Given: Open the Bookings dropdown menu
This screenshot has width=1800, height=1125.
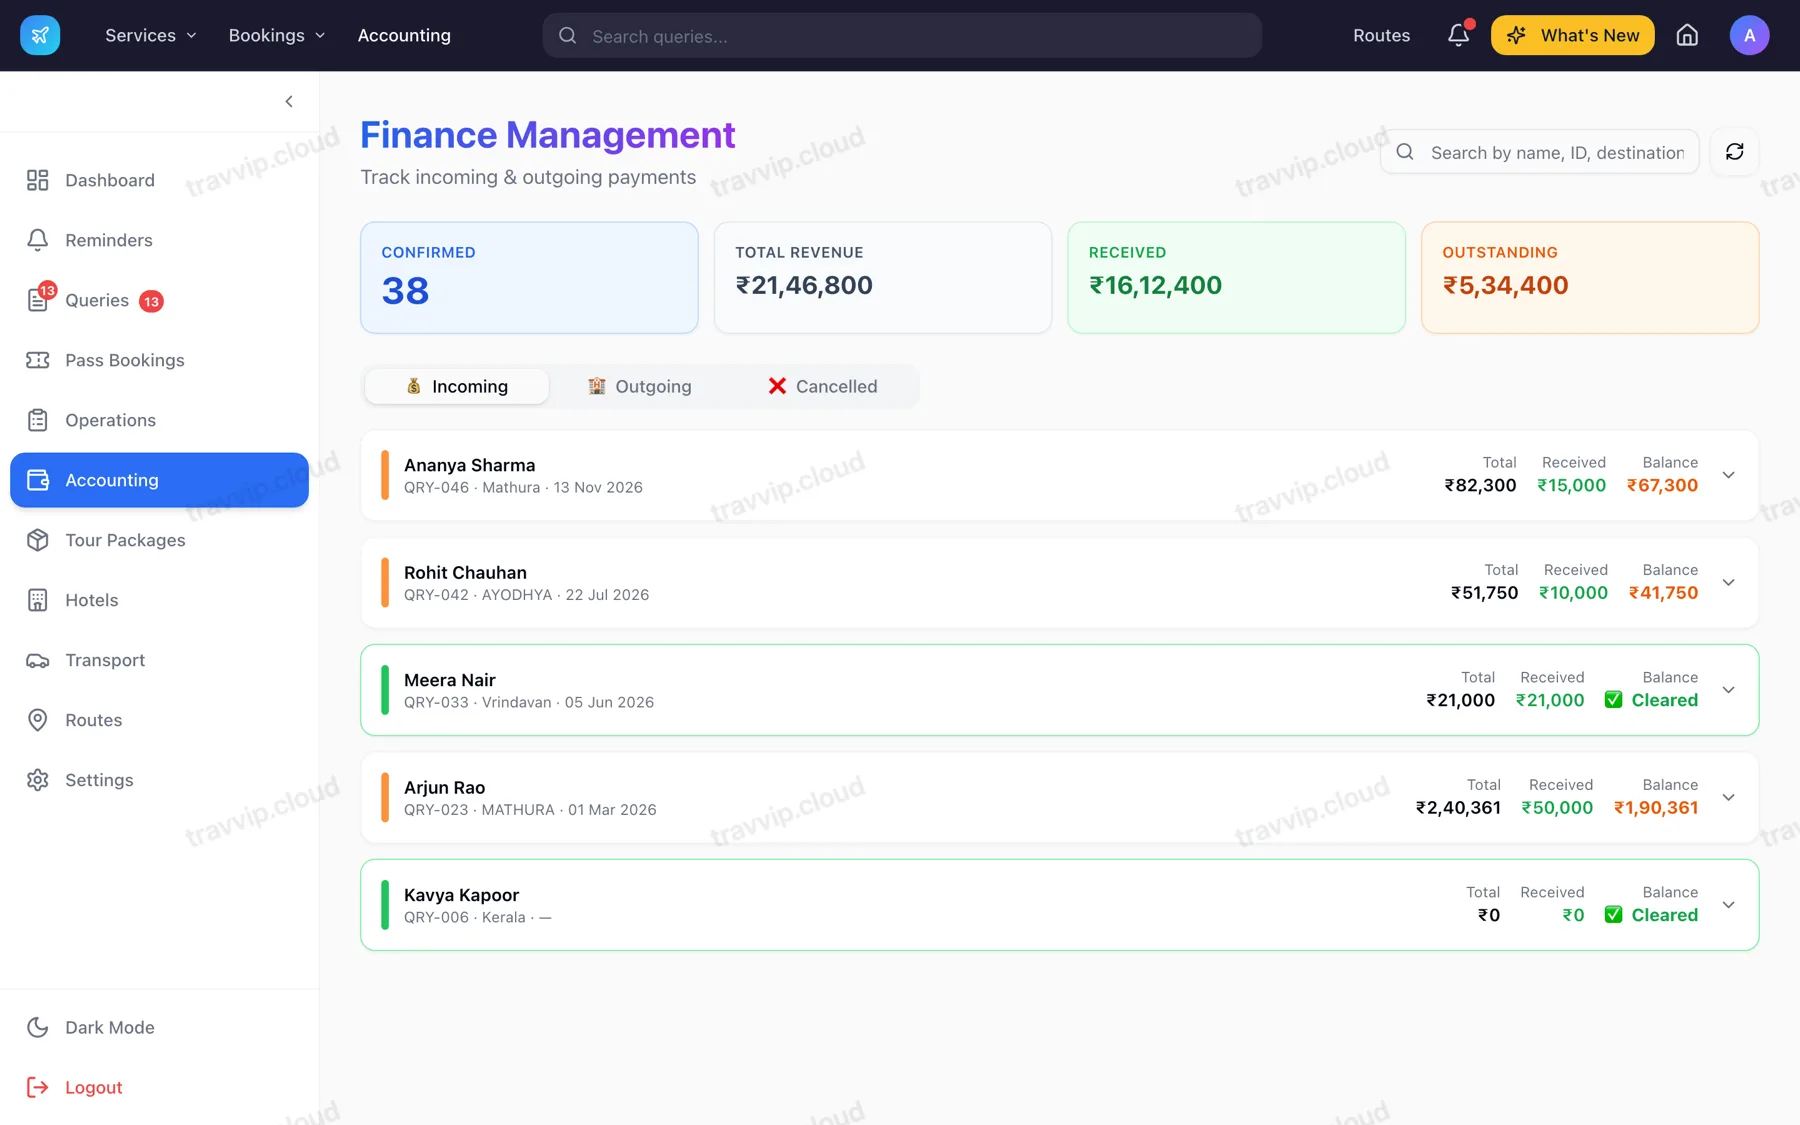Looking at the screenshot, I should (x=277, y=35).
